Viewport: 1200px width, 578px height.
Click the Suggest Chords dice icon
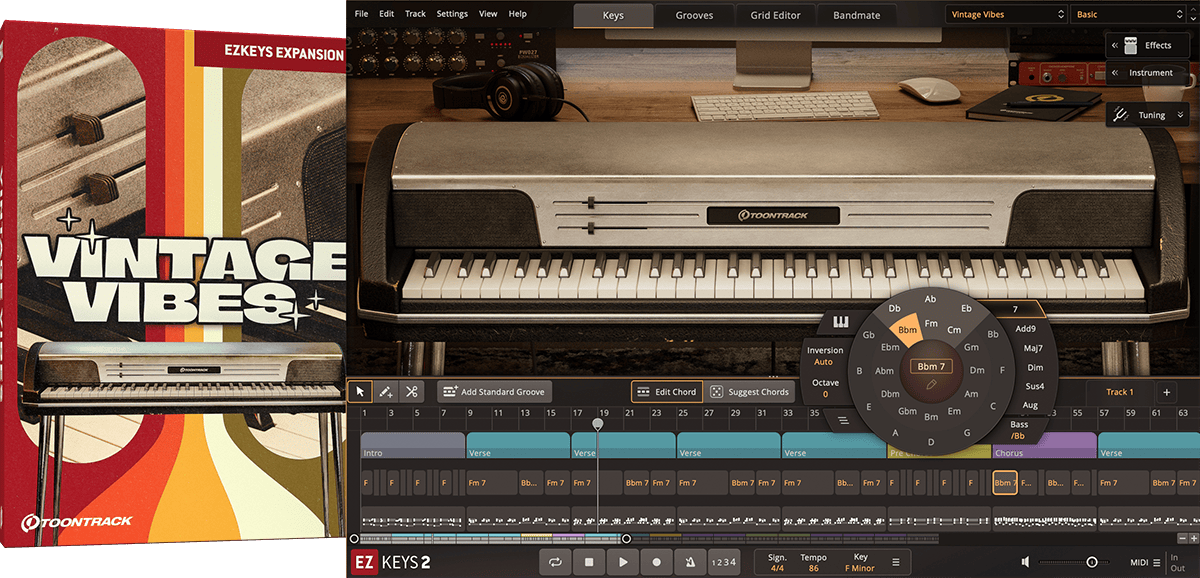719,392
